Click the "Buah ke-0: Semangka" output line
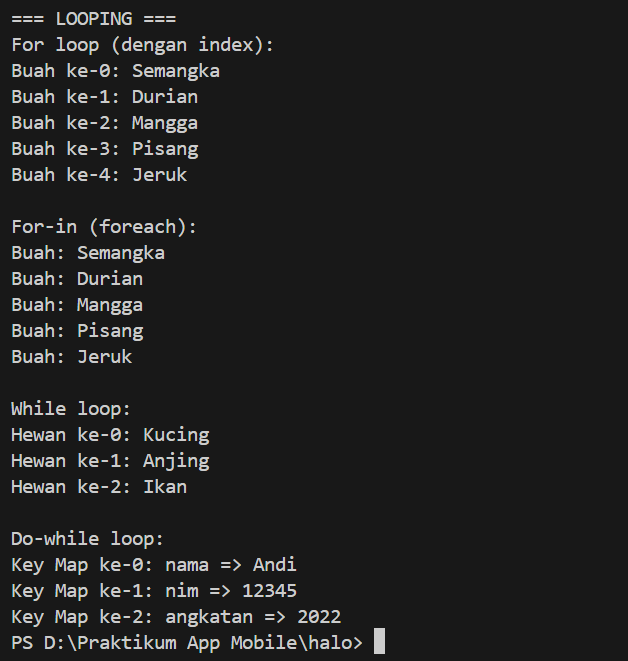Image resolution: width=628 pixels, height=661 pixels. tap(115, 70)
